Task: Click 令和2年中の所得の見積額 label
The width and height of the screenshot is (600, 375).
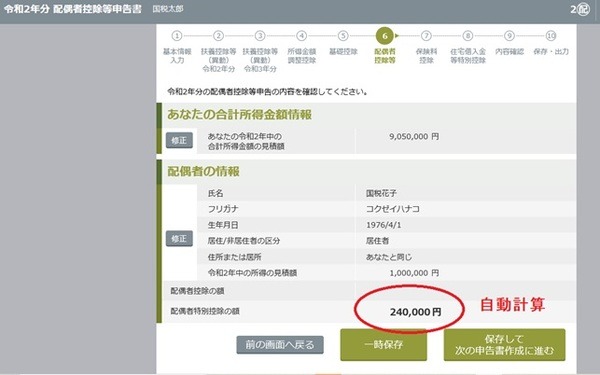Action: (252, 273)
